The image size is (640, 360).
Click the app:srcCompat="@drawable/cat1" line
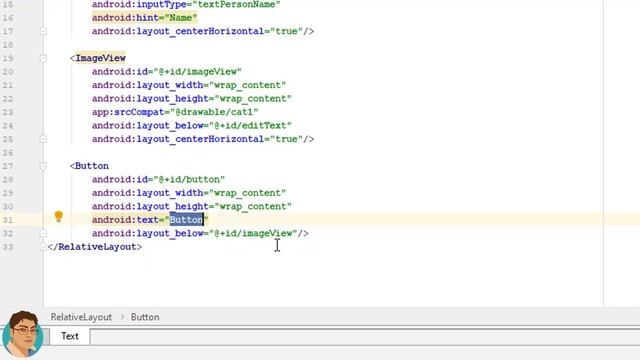click(175, 112)
